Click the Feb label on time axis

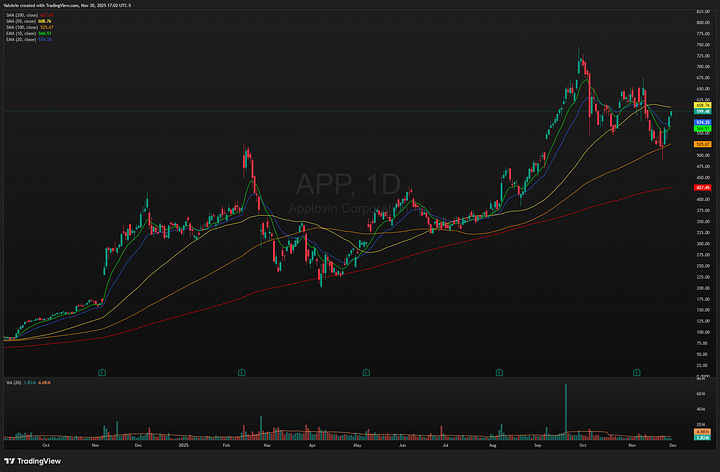click(226, 445)
